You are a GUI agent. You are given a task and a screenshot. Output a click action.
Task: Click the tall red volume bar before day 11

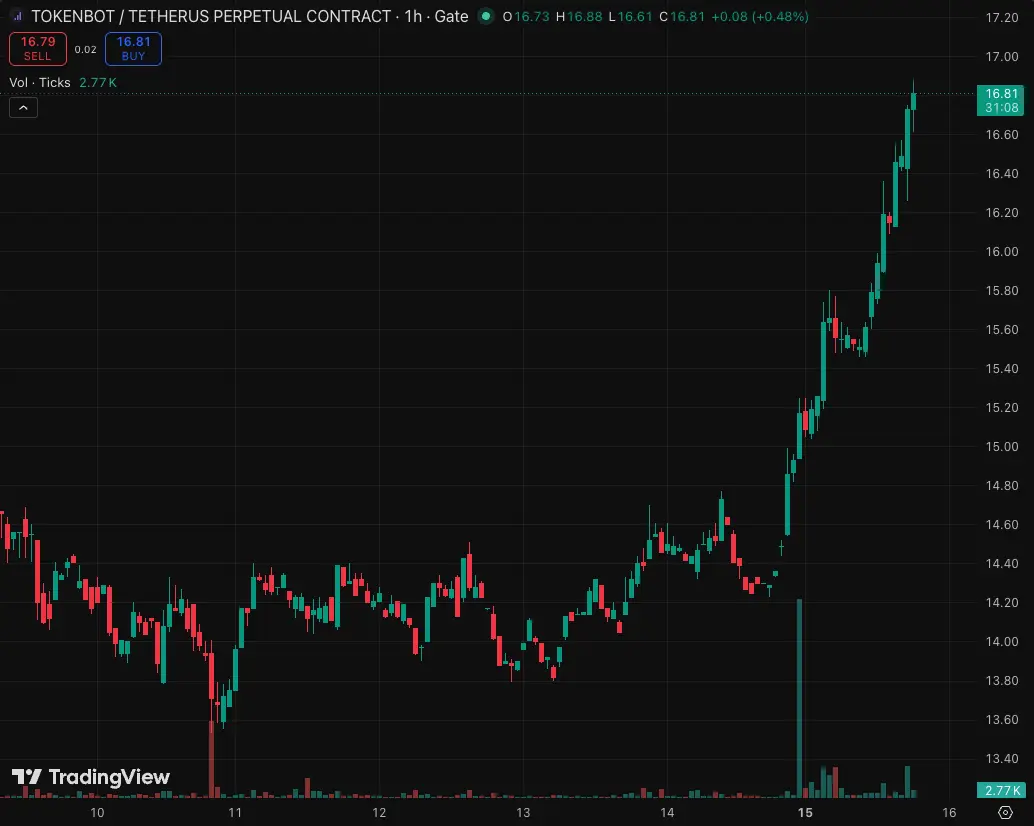212,759
